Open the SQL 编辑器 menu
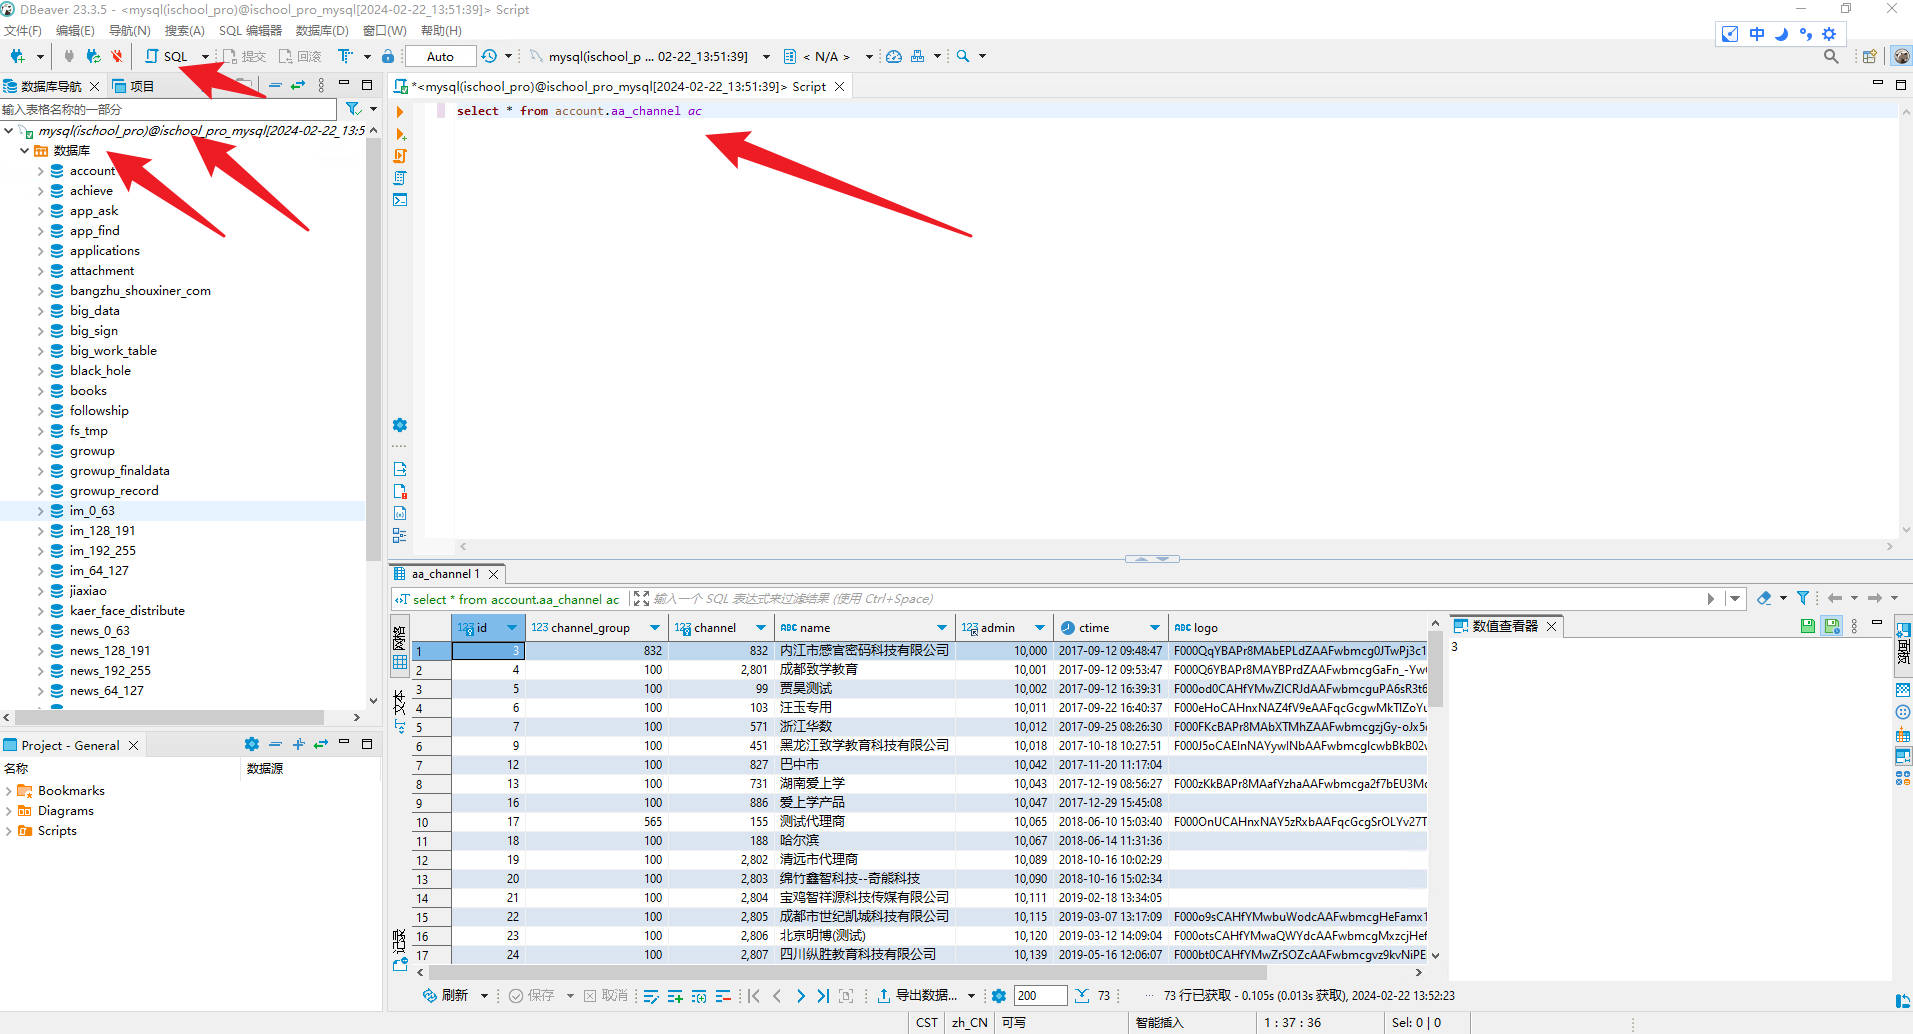 coord(250,31)
